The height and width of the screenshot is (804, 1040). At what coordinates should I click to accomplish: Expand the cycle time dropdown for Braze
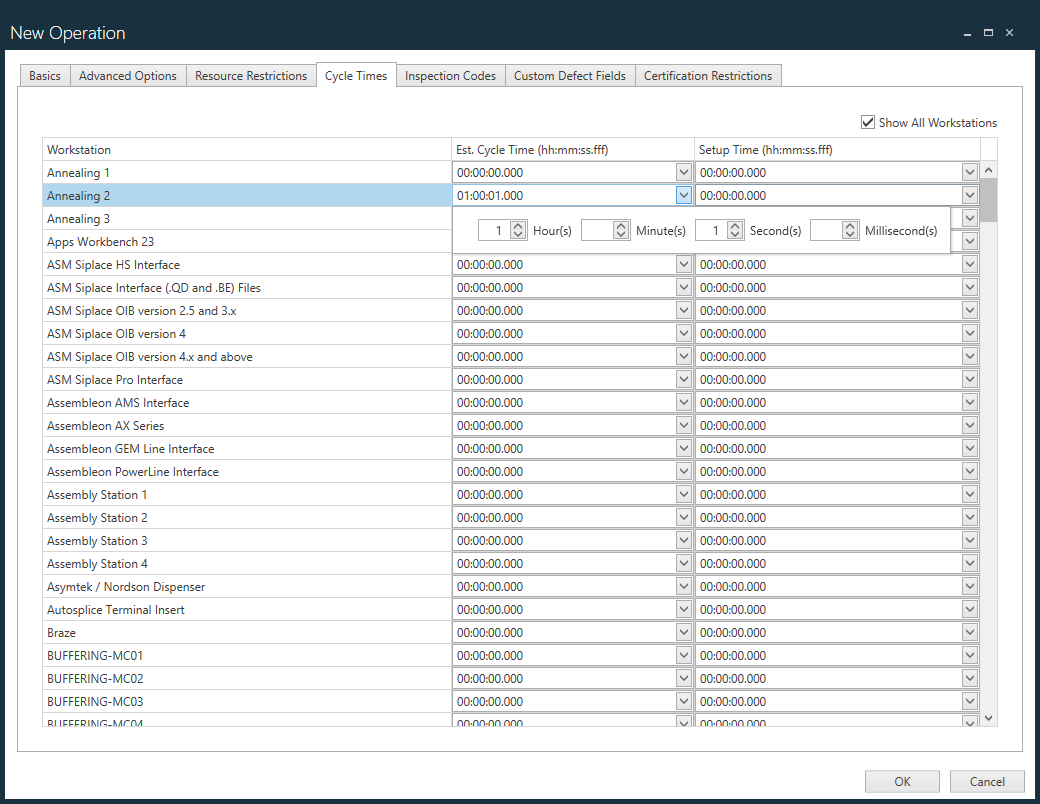tap(683, 632)
